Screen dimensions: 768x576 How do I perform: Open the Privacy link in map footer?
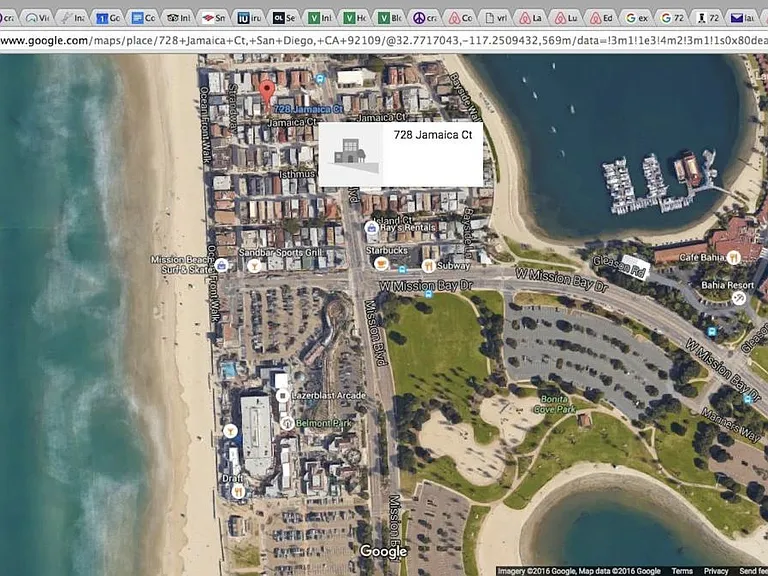[716, 571]
